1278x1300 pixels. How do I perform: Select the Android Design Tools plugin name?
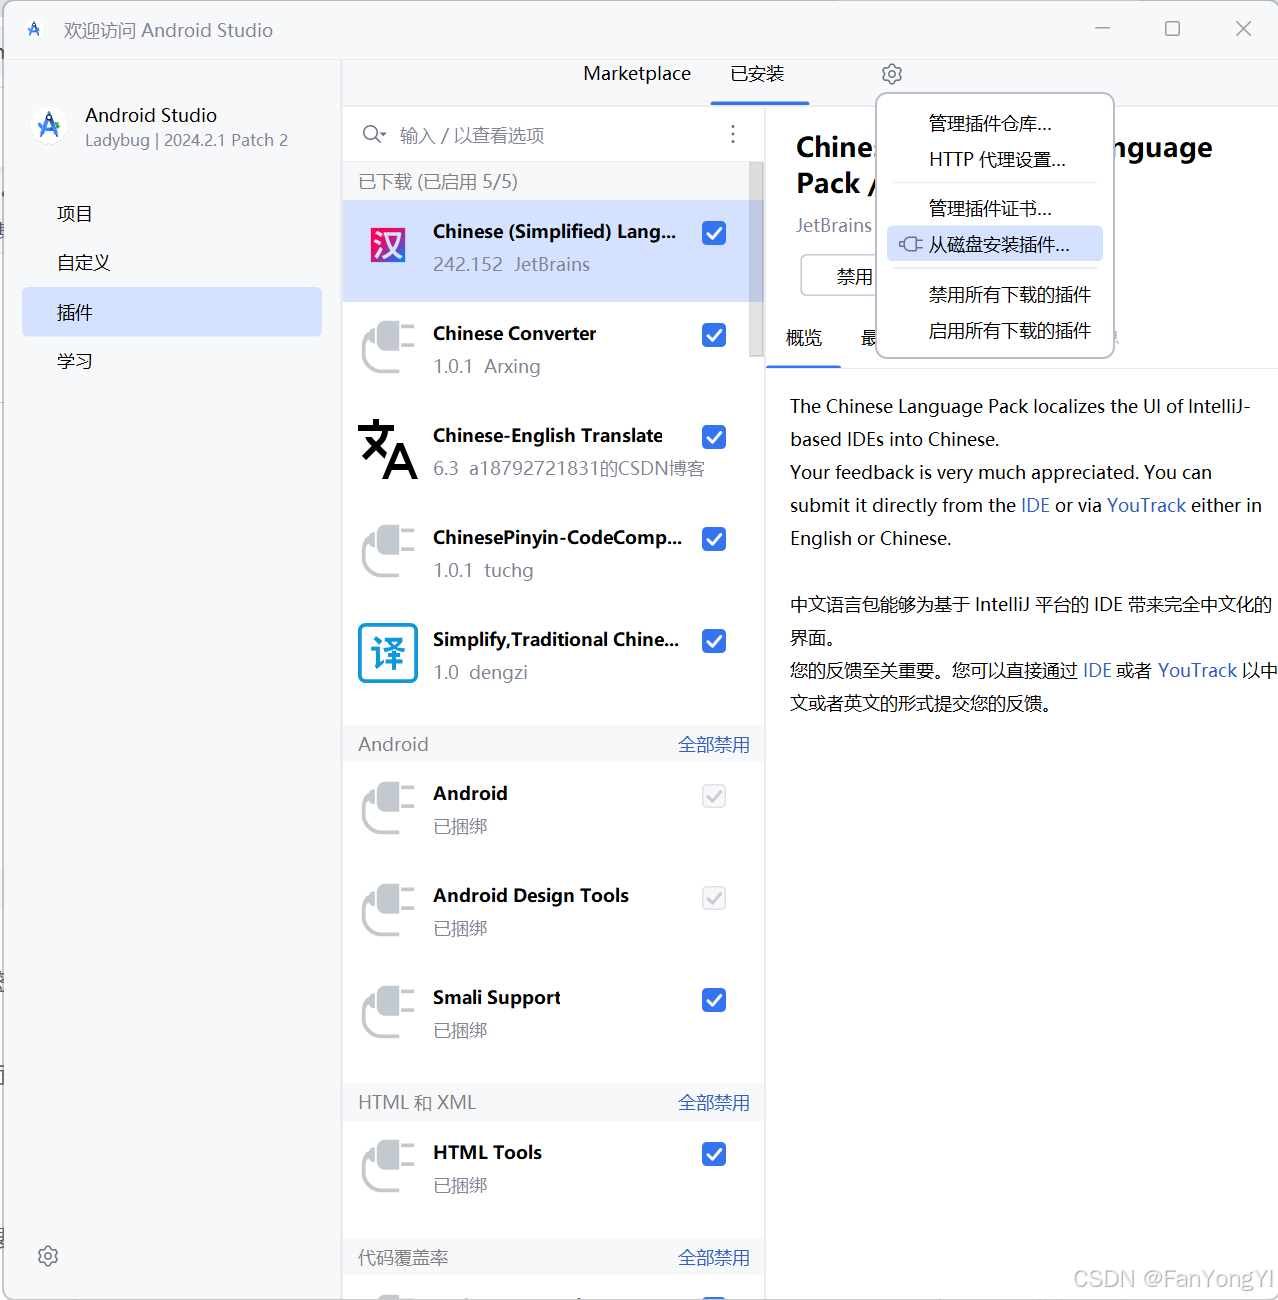(531, 896)
